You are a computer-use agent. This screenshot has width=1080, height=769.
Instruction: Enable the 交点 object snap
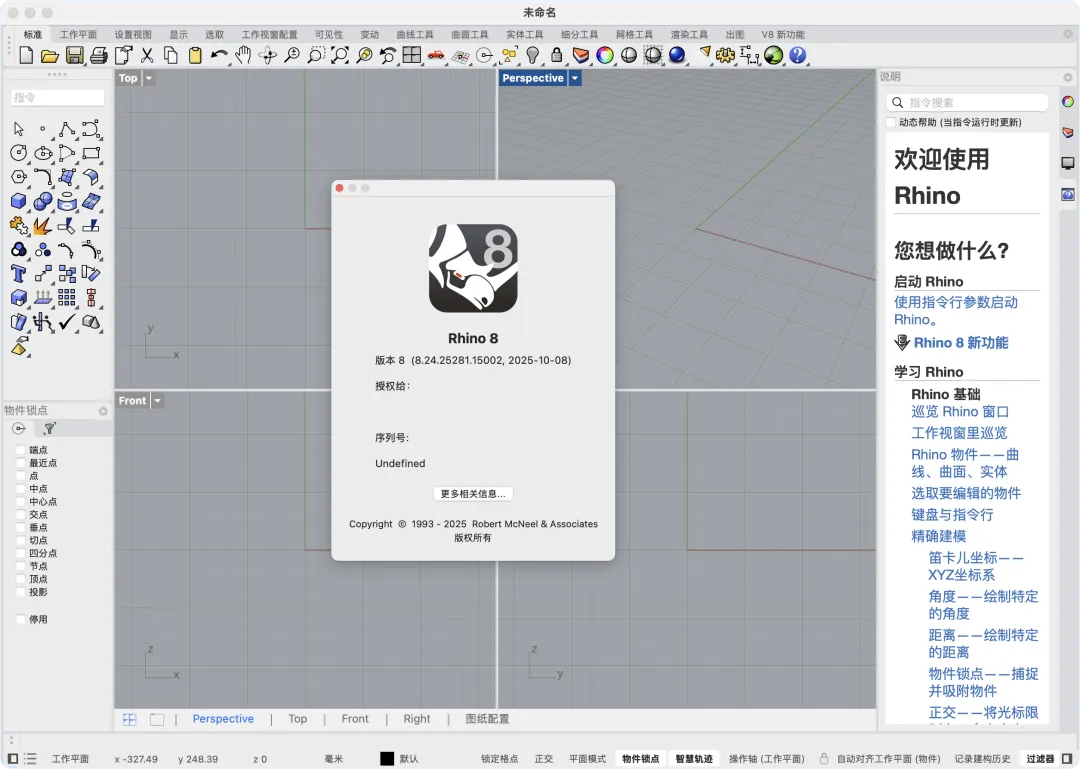(x=21, y=515)
